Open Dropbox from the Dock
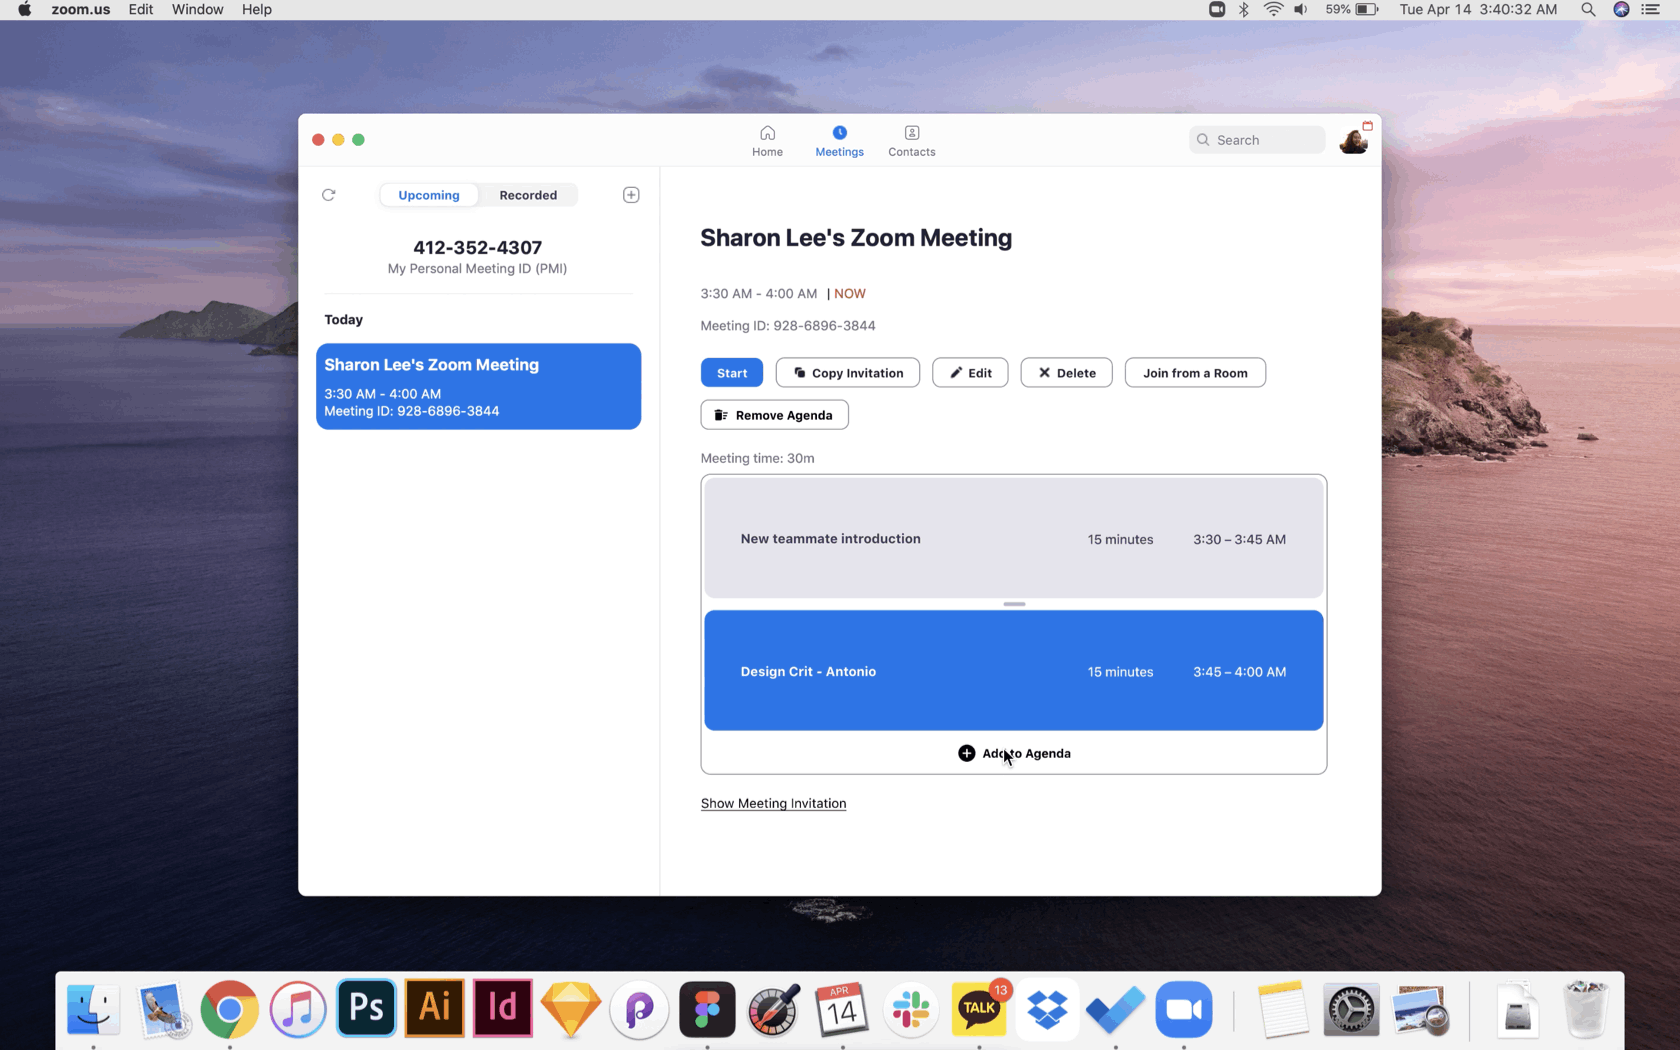 click(1047, 1008)
